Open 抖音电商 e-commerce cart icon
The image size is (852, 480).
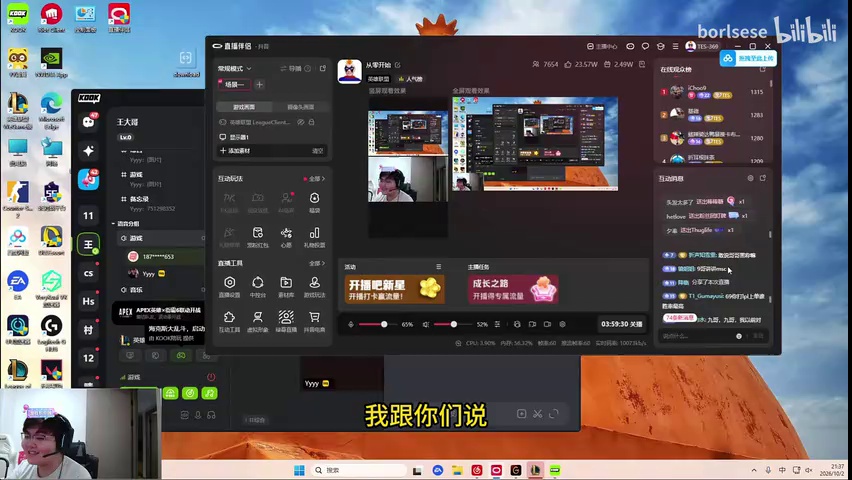pos(314,321)
